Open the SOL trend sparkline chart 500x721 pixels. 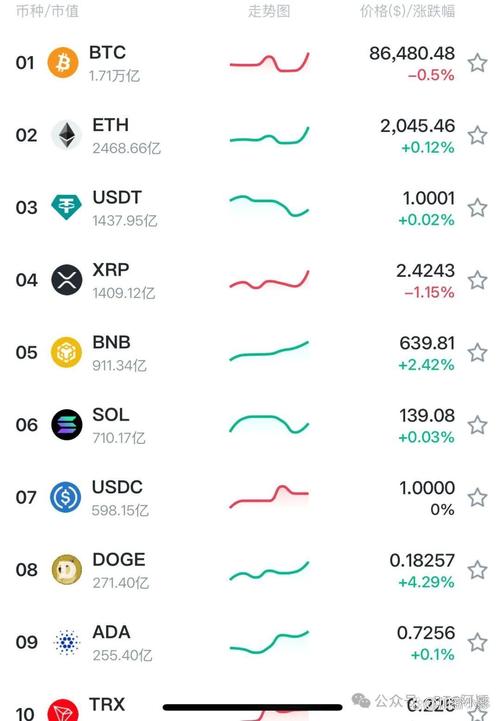tap(269, 424)
